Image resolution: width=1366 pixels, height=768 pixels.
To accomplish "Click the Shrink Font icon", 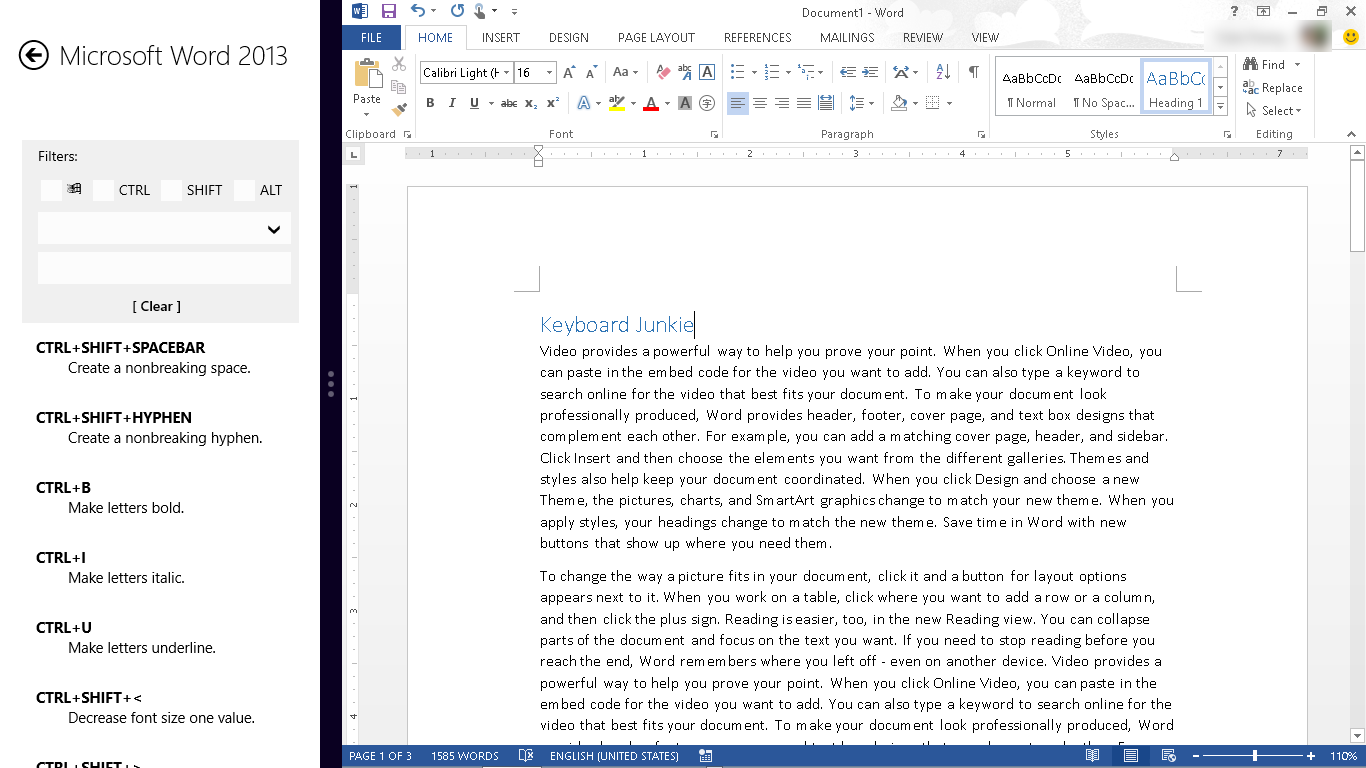I will click(x=591, y=73).
